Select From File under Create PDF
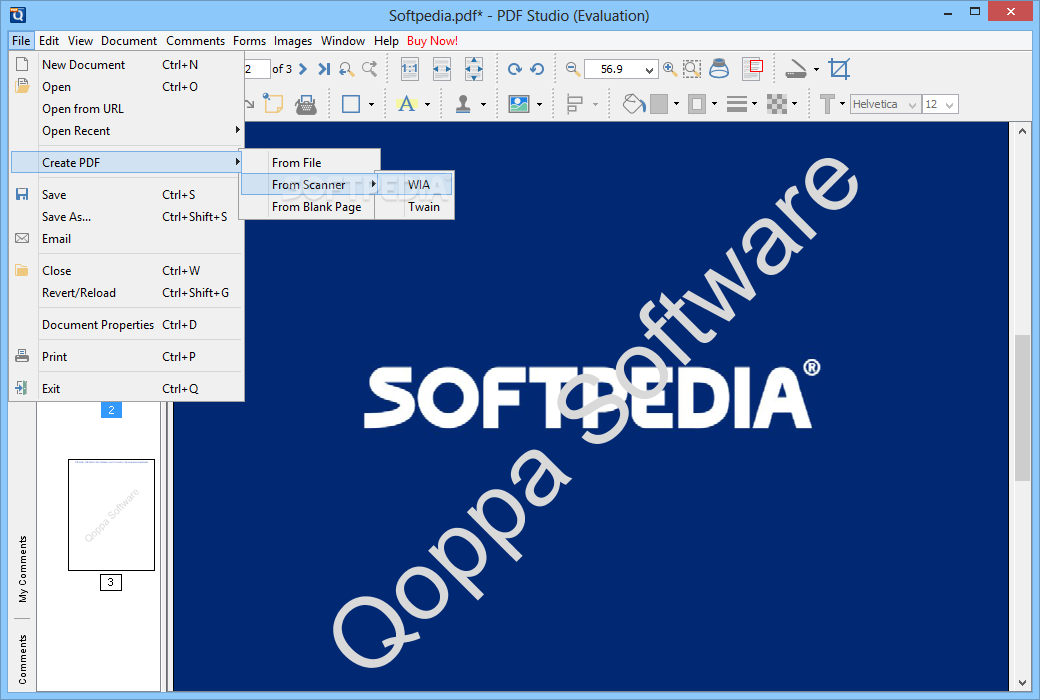This screenshot has height=700, width=1040. coord(310,163)
